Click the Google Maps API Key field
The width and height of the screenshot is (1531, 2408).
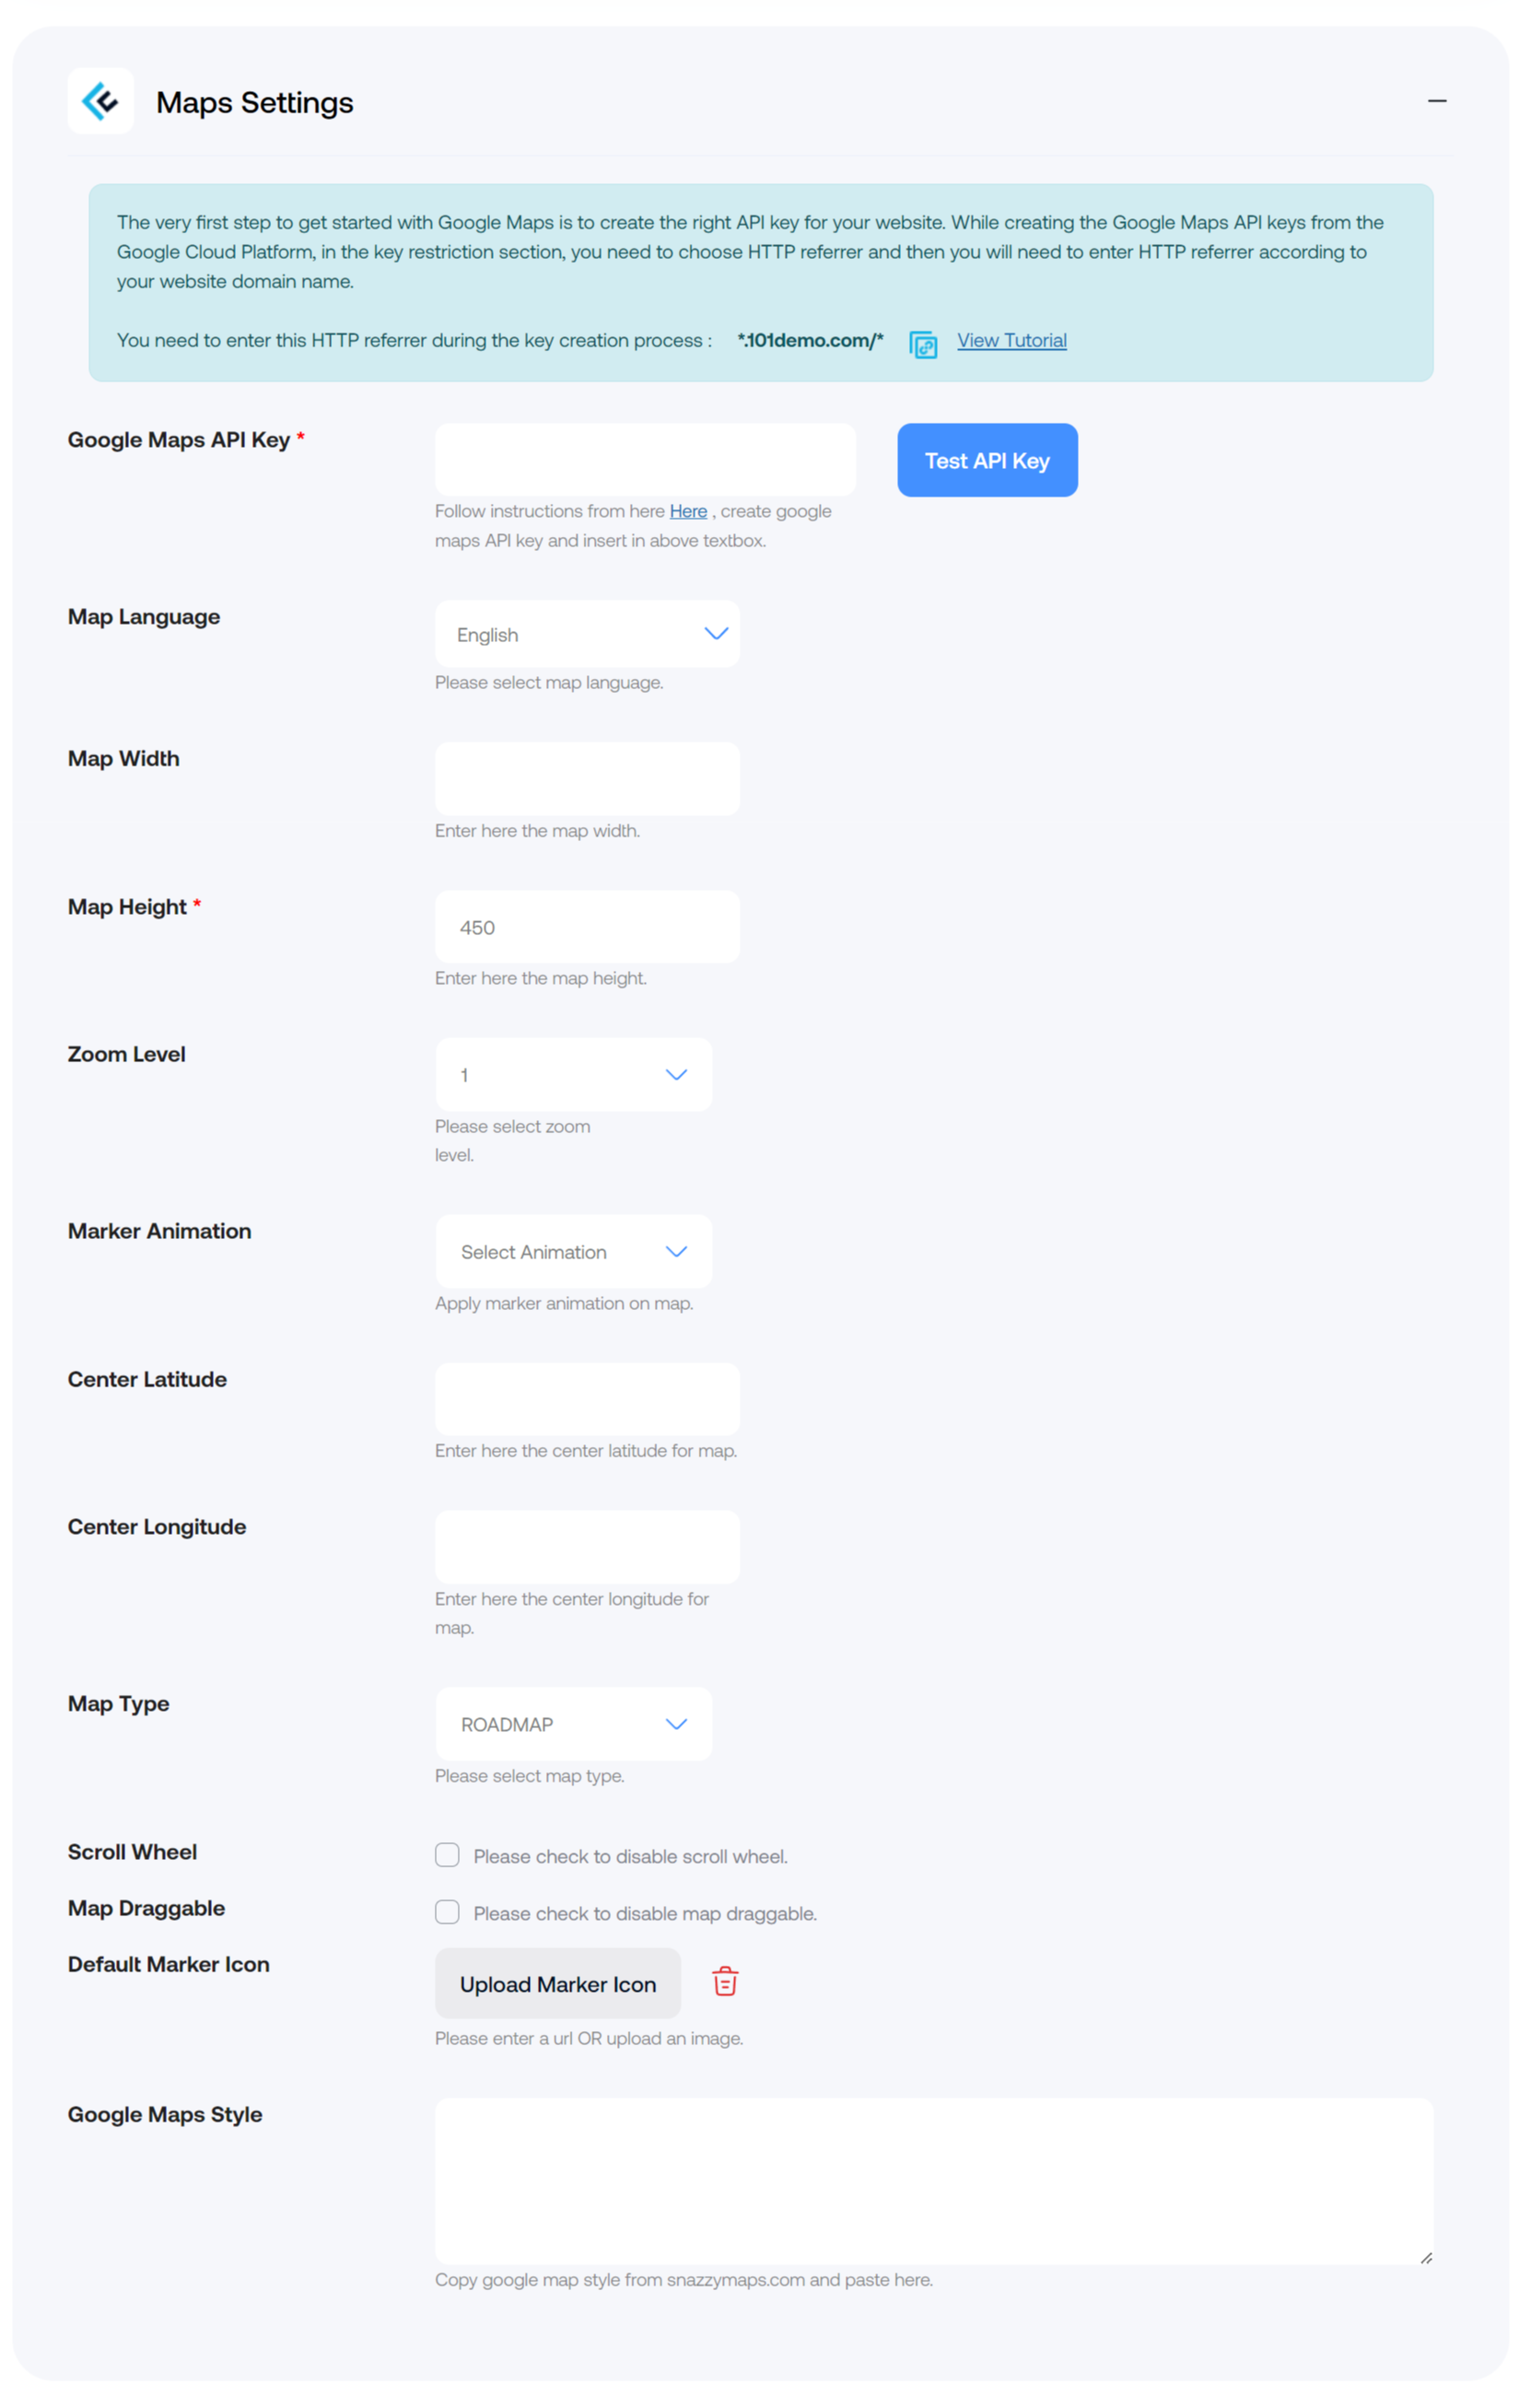[x=645, y=459]
